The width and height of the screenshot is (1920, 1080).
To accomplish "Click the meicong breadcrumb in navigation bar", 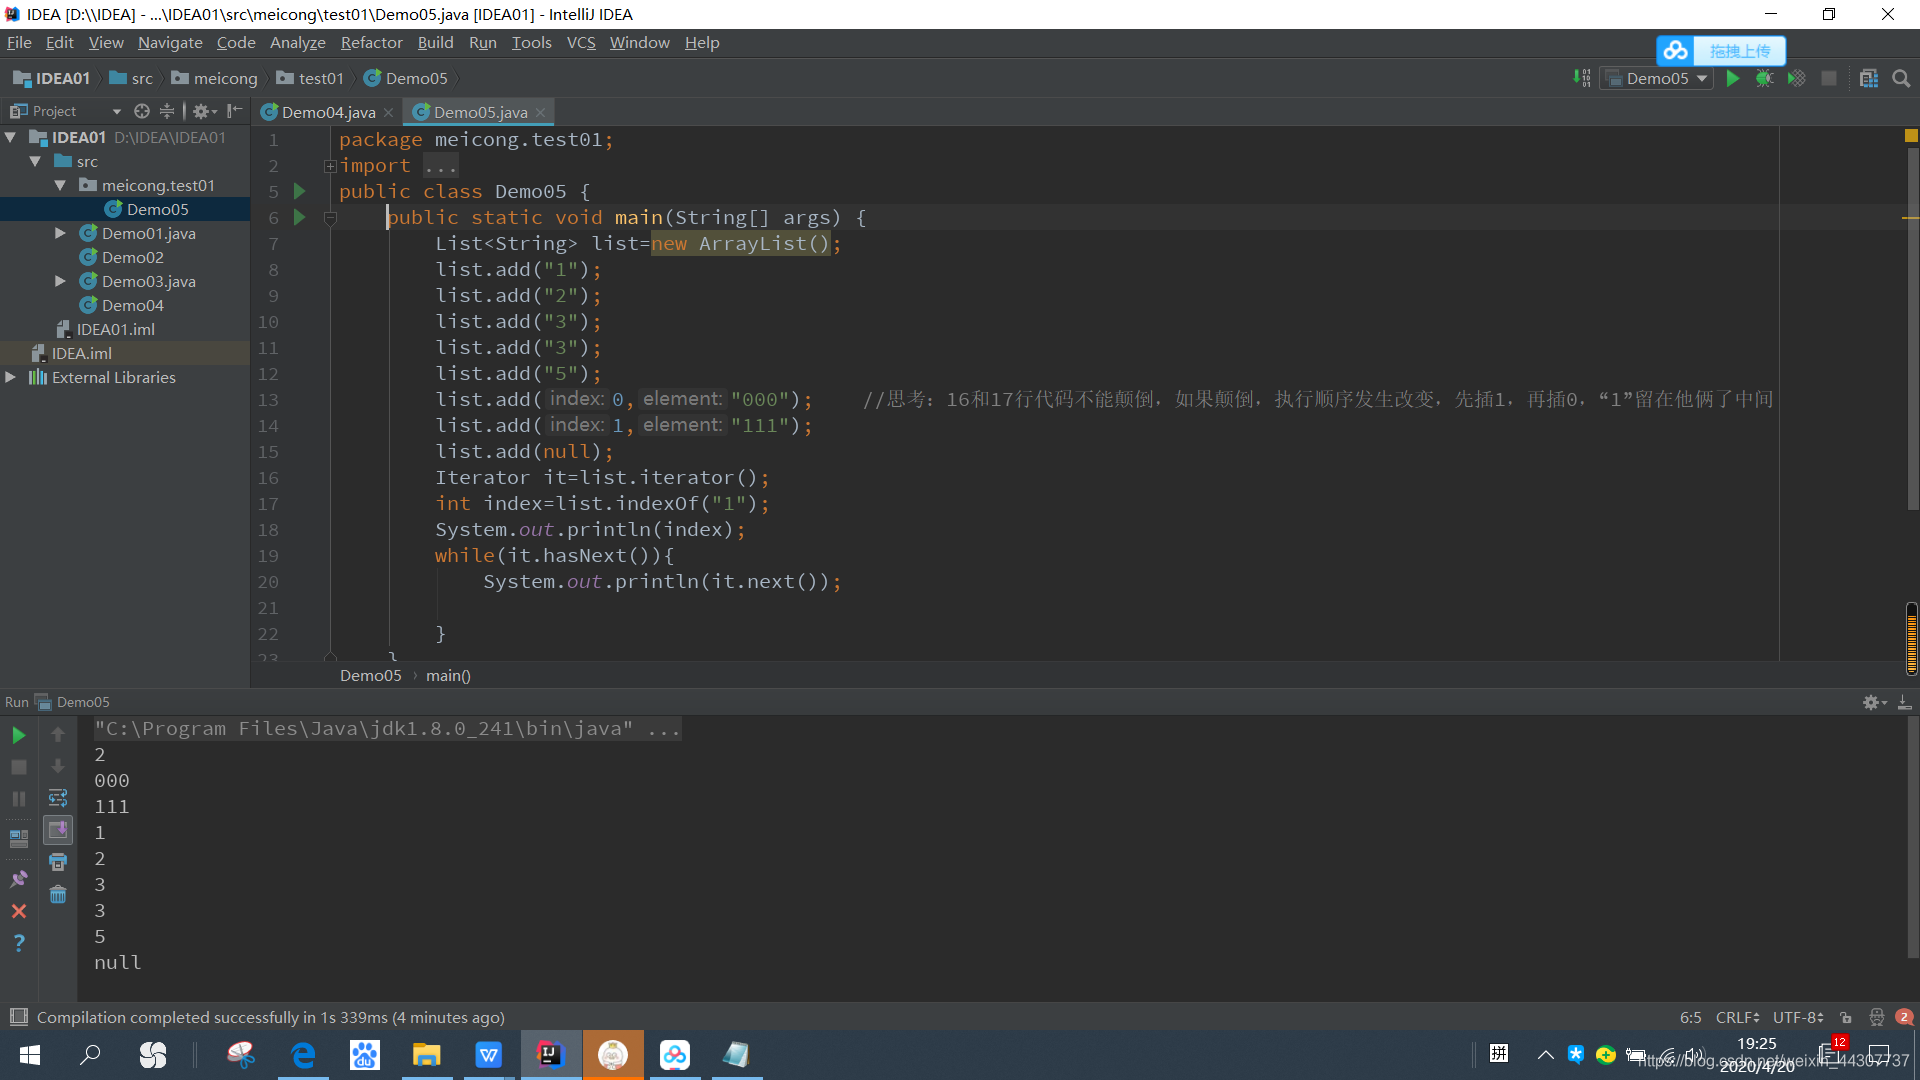I will [x=214, y=78].
